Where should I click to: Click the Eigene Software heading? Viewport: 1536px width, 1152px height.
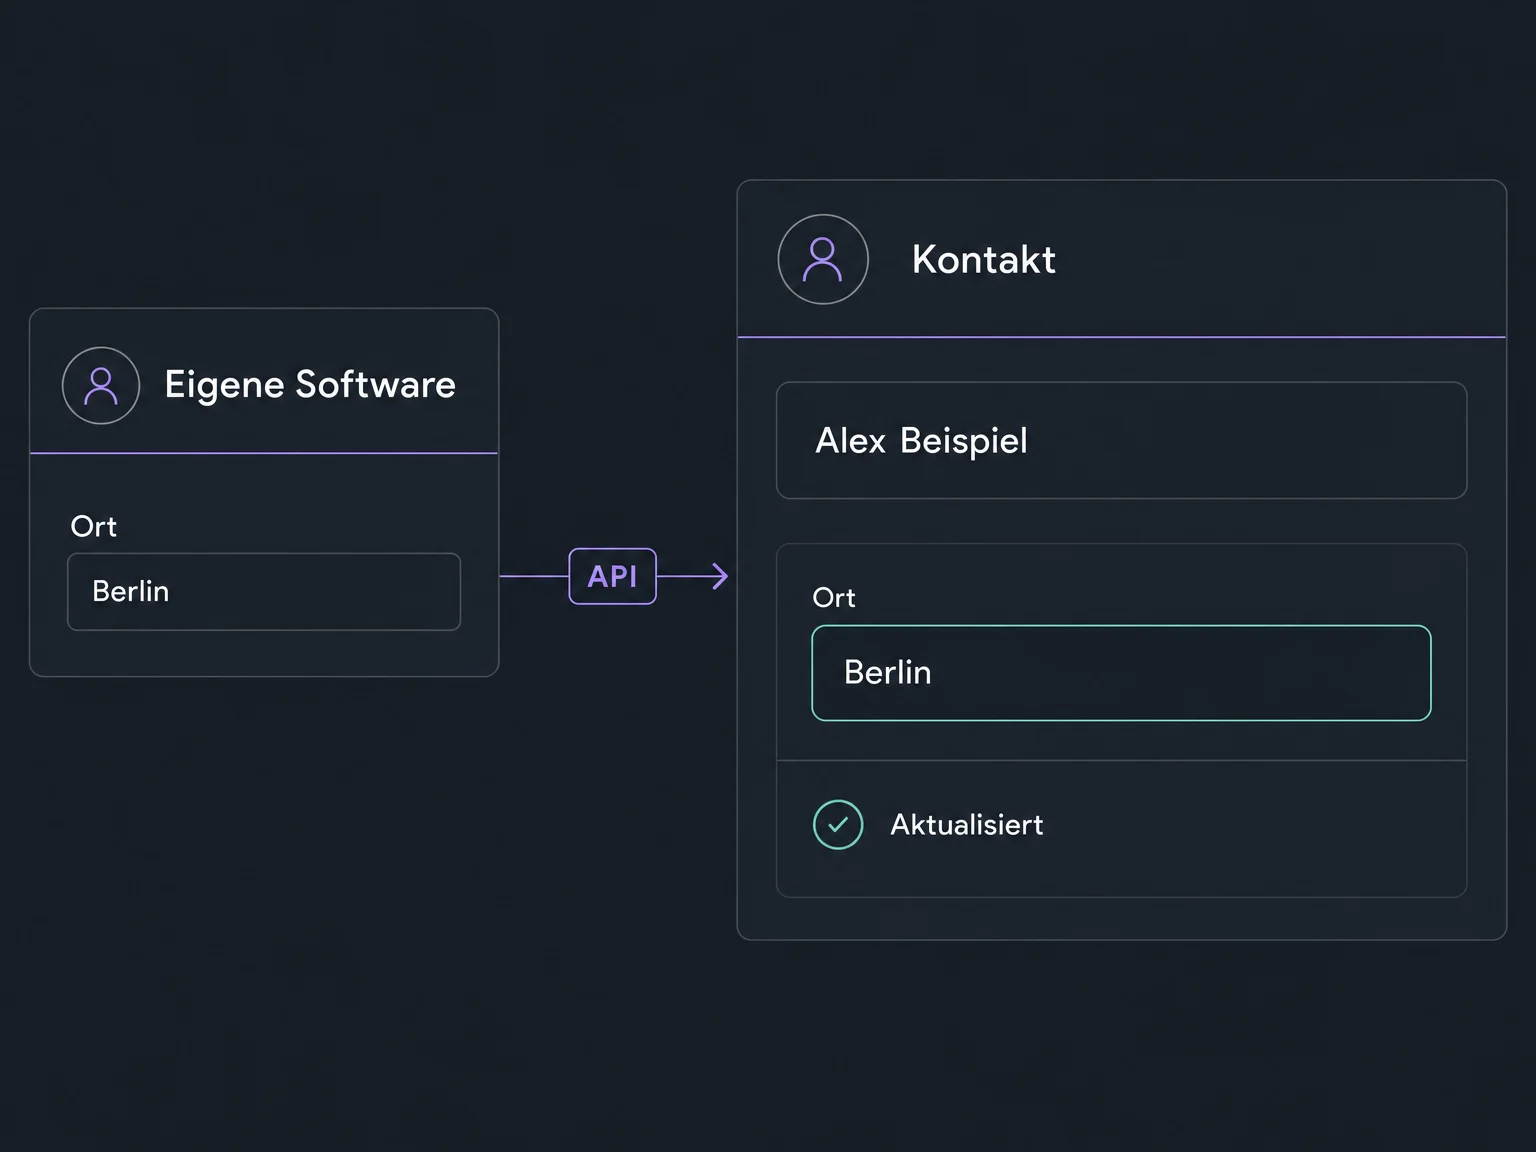coord(310,385)
